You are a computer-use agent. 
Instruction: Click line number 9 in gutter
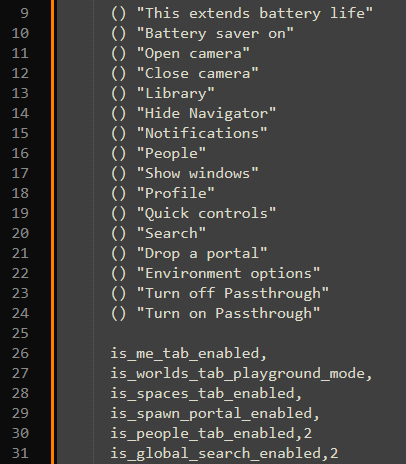24,13
